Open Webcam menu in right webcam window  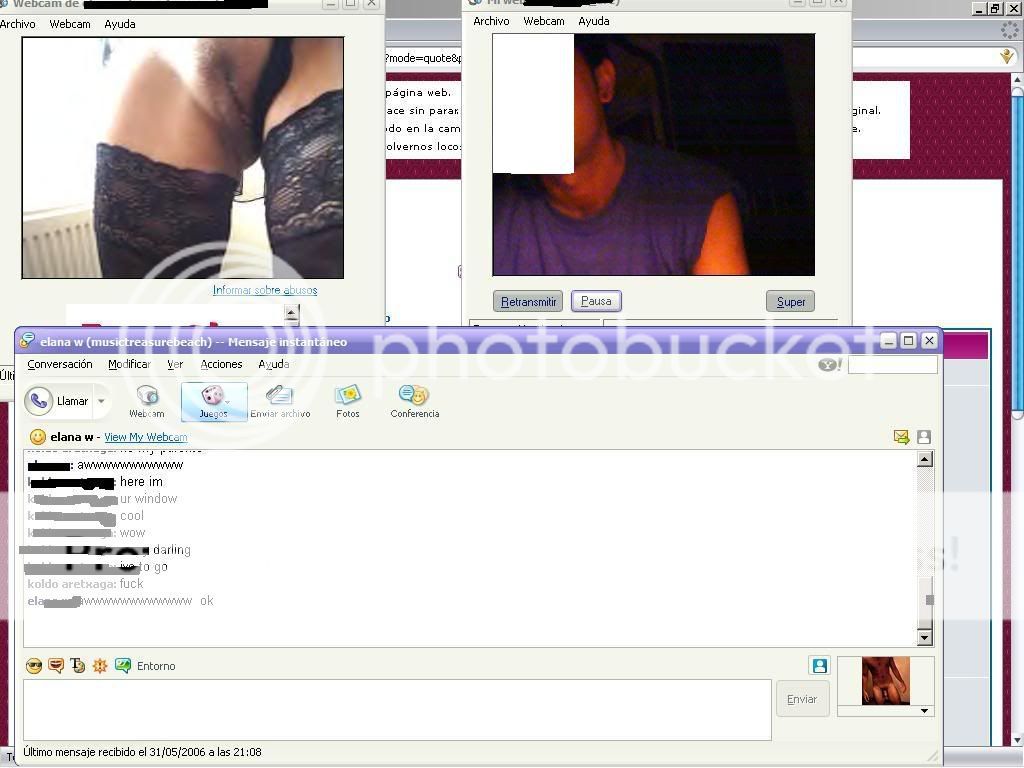(x=544, y=21)
